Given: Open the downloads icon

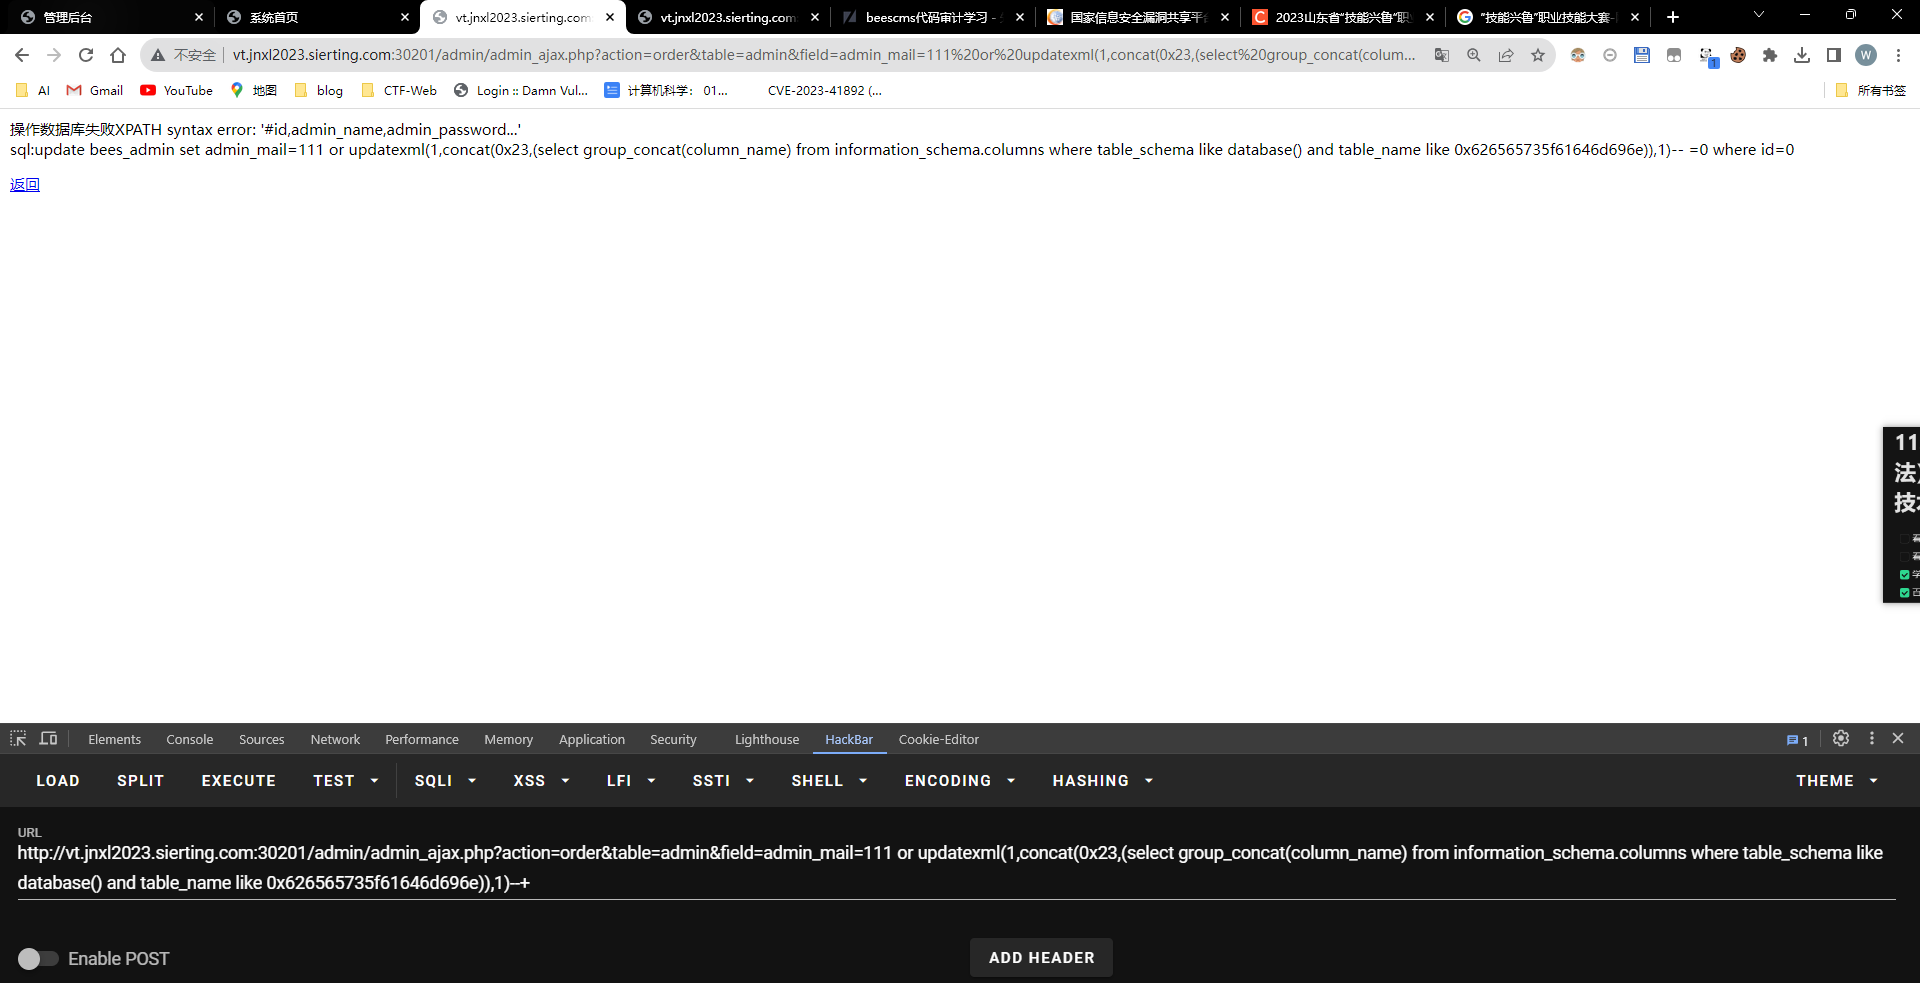Looking at the screenshot, I should pyautogui.click(x=1802, y=55).
